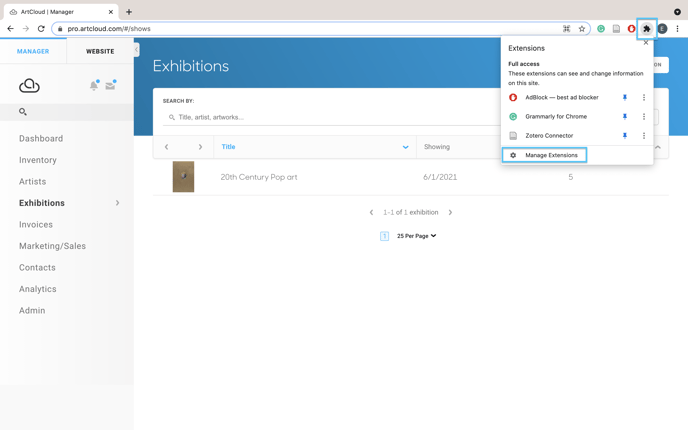Go to previous exhibitions page arrow

tap(371, 212)
